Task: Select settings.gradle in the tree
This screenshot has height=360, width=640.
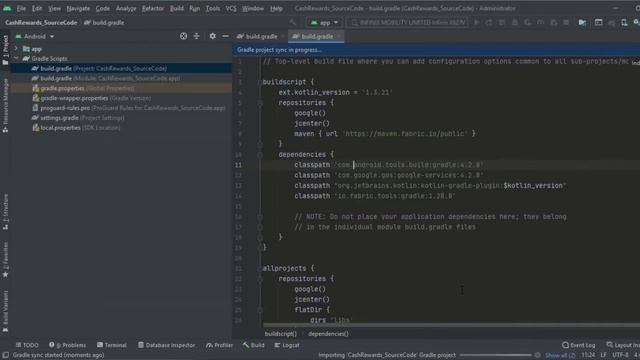Action: [122, 118]
